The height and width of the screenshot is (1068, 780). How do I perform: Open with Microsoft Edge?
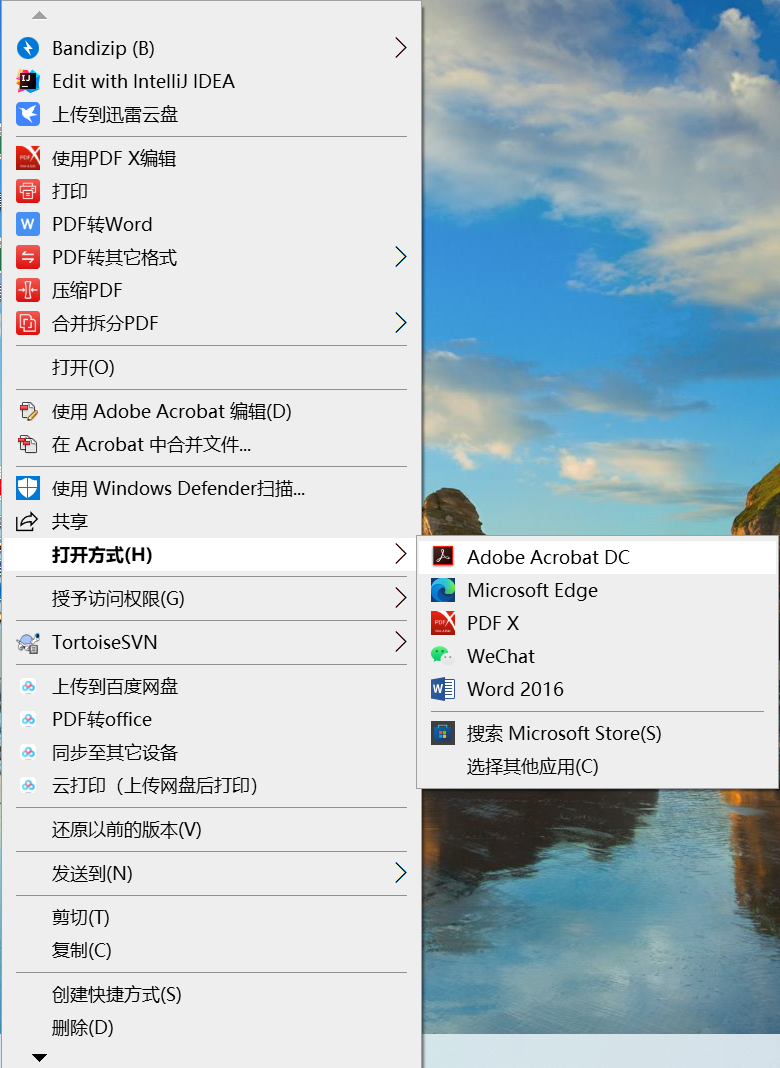(597, 590)
